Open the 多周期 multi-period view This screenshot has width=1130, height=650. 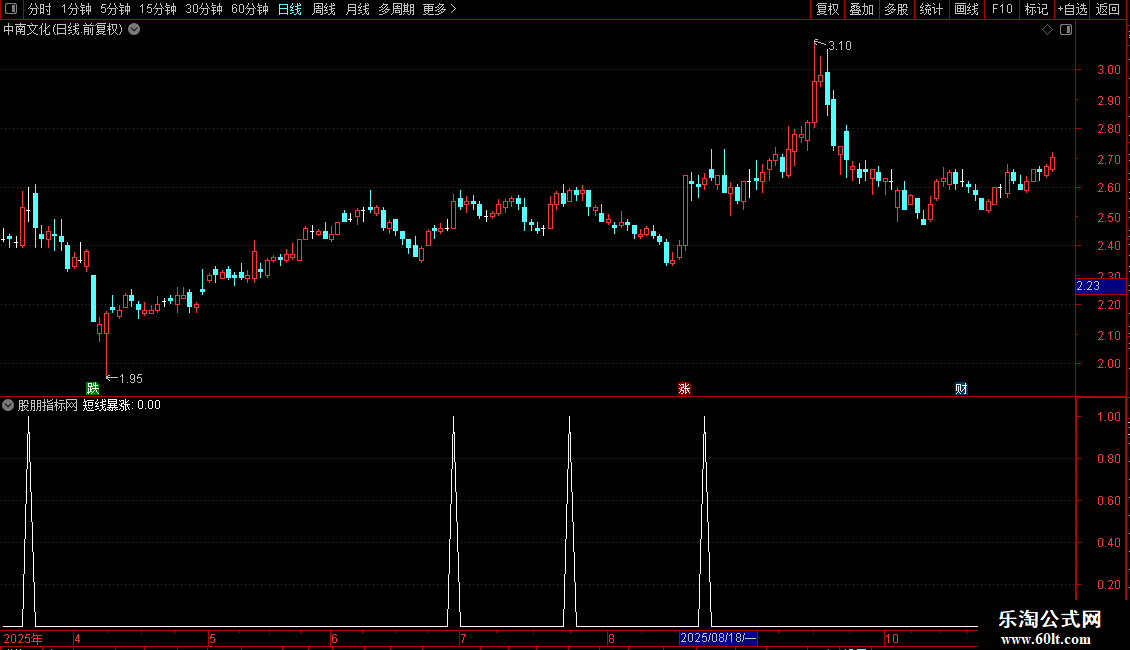(x=396, y=9)
